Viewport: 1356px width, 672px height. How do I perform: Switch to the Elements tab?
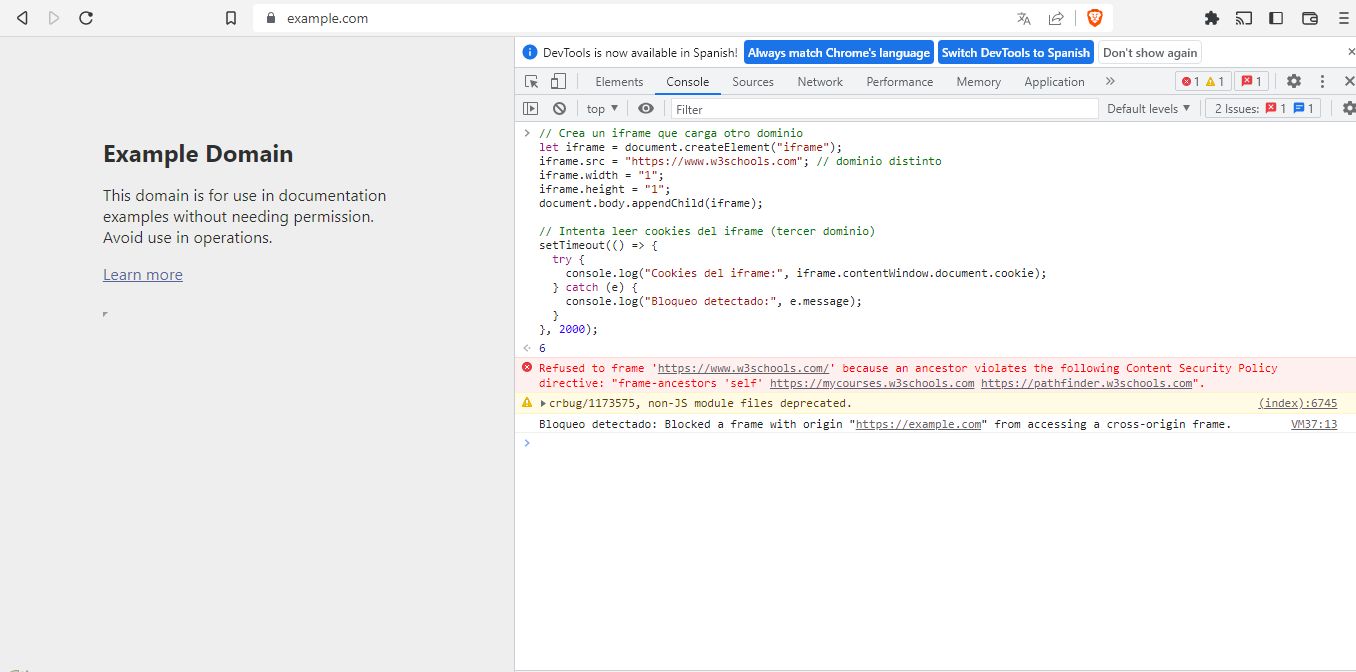619,82
